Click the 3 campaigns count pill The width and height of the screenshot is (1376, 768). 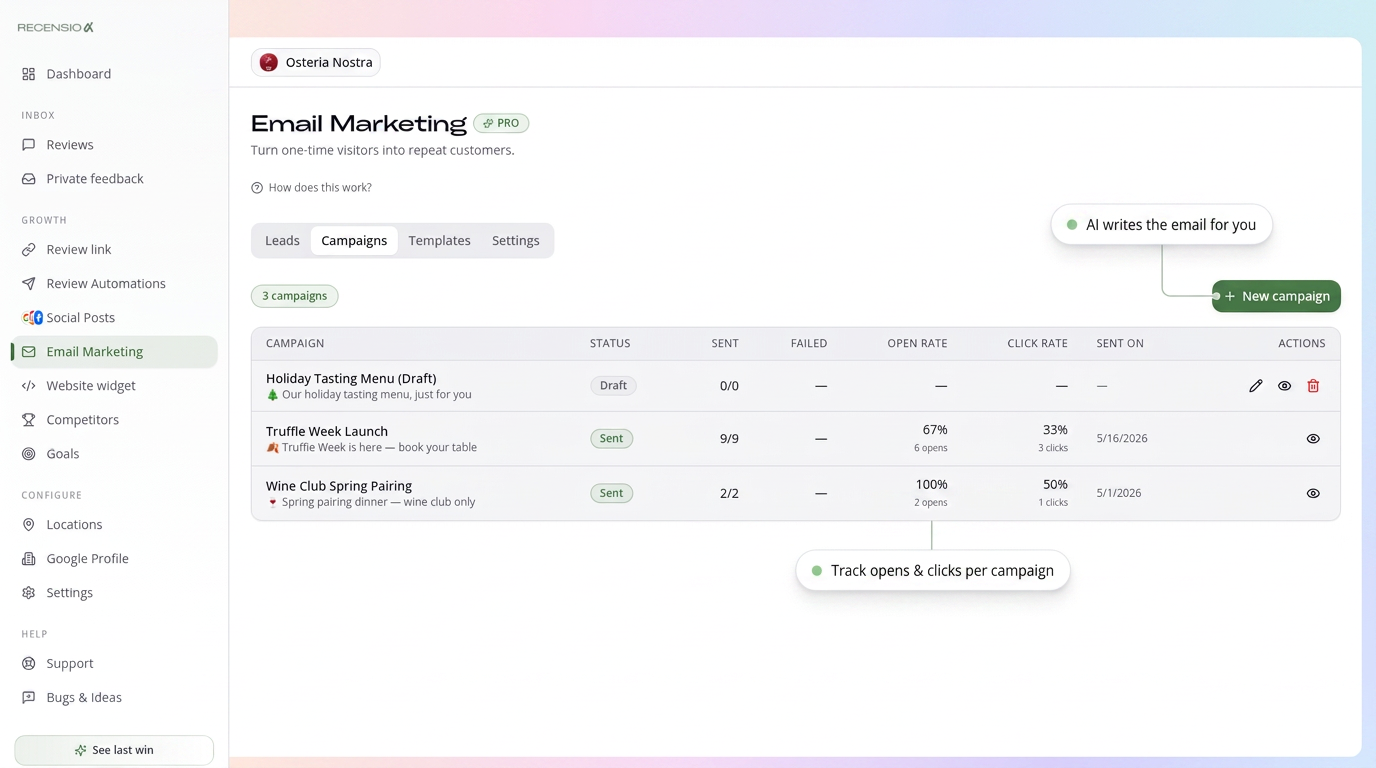point(295,296)
